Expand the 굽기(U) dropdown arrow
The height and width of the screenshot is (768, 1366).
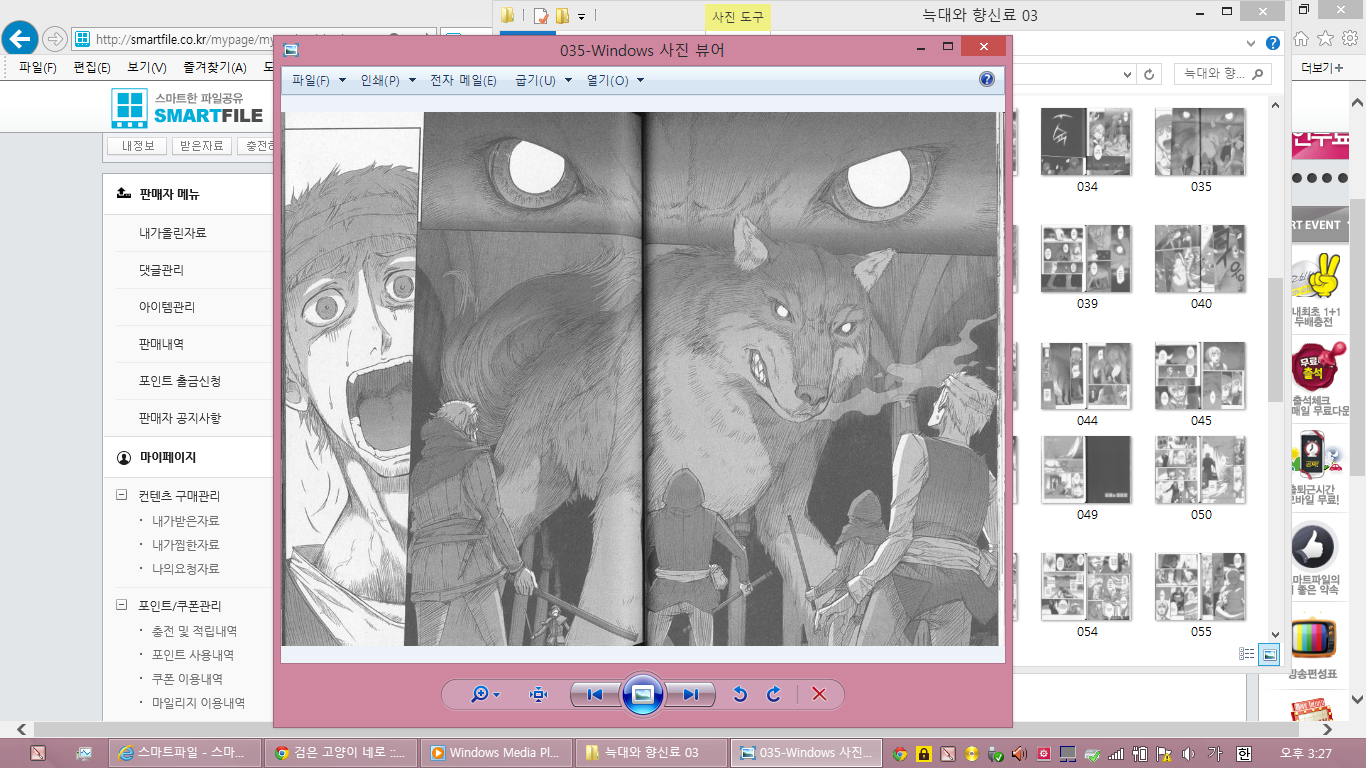[568, 81]
